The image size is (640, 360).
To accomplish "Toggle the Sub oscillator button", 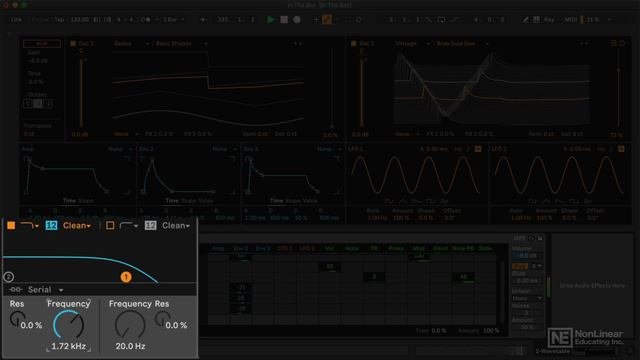I will (x=42, y=43).
